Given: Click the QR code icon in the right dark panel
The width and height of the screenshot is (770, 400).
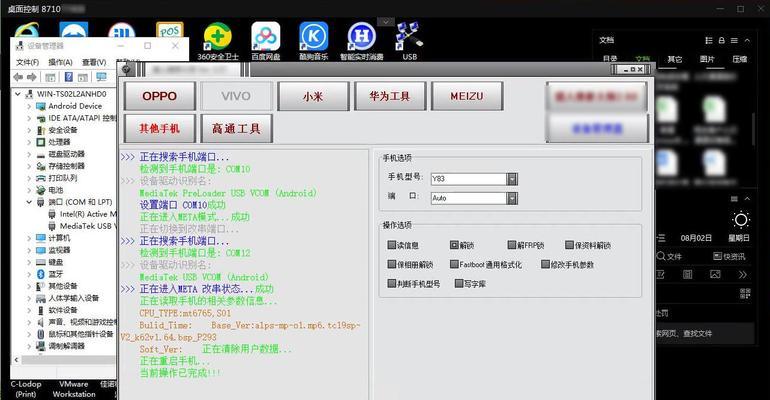Looking at the screenshot, I should 745,293.
